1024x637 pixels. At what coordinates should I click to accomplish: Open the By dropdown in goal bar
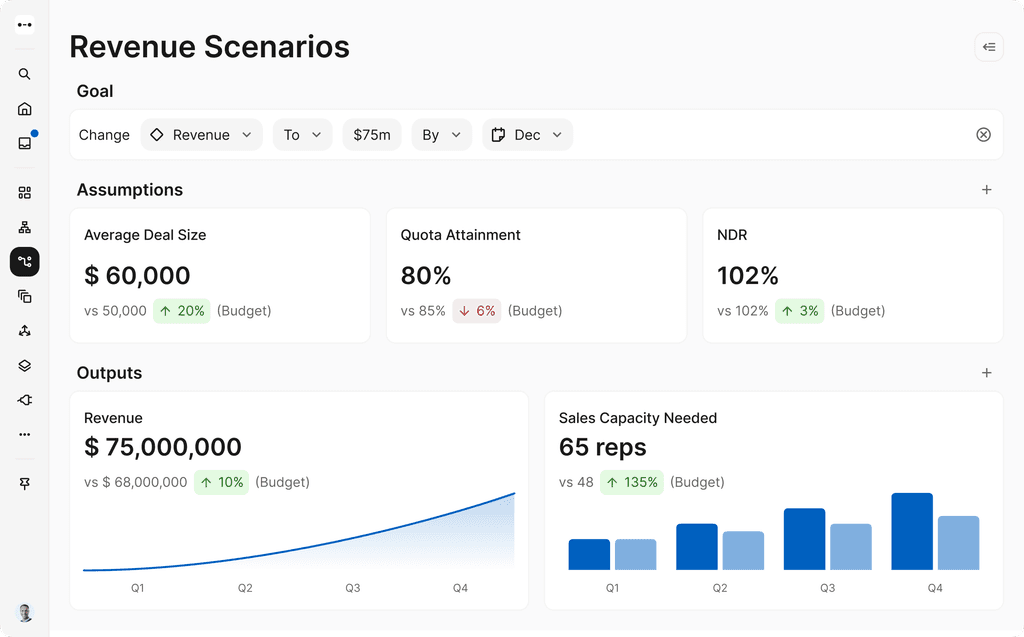click(x=441, y=134)
